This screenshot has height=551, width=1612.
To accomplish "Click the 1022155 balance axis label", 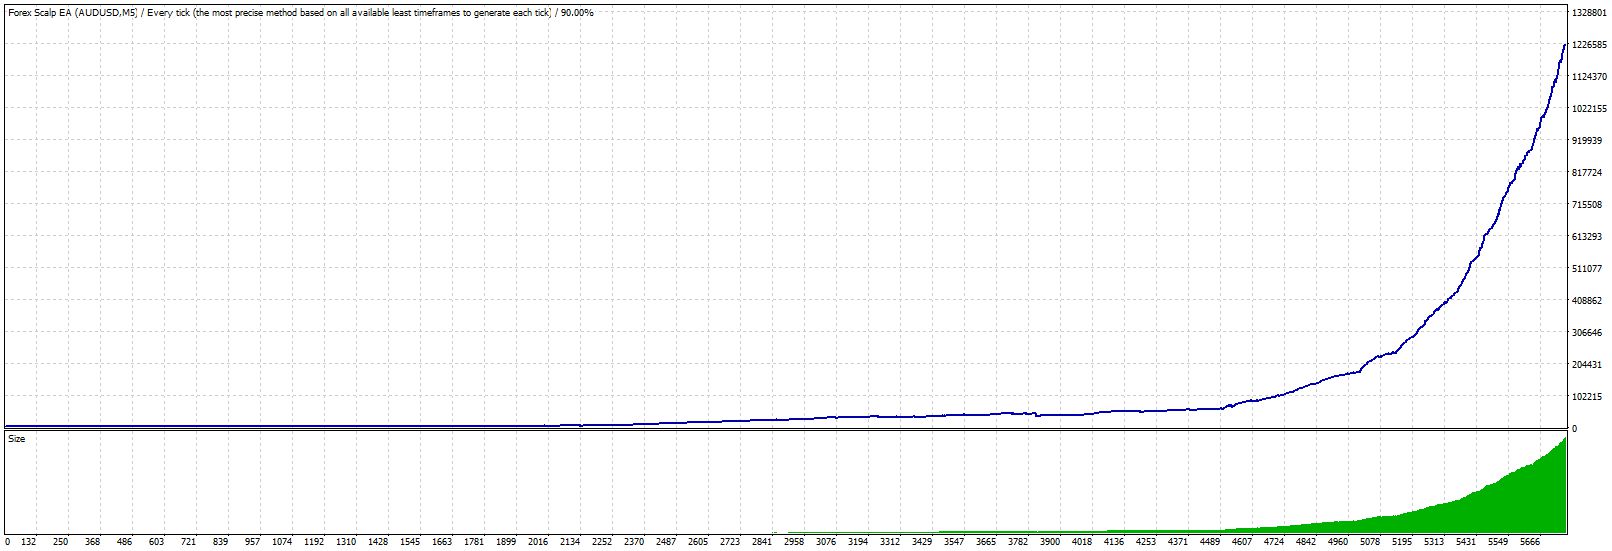I will 1589,109.
